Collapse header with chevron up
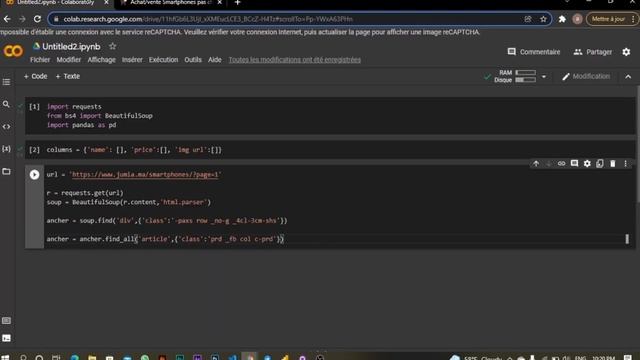 [x=628, y=77]
